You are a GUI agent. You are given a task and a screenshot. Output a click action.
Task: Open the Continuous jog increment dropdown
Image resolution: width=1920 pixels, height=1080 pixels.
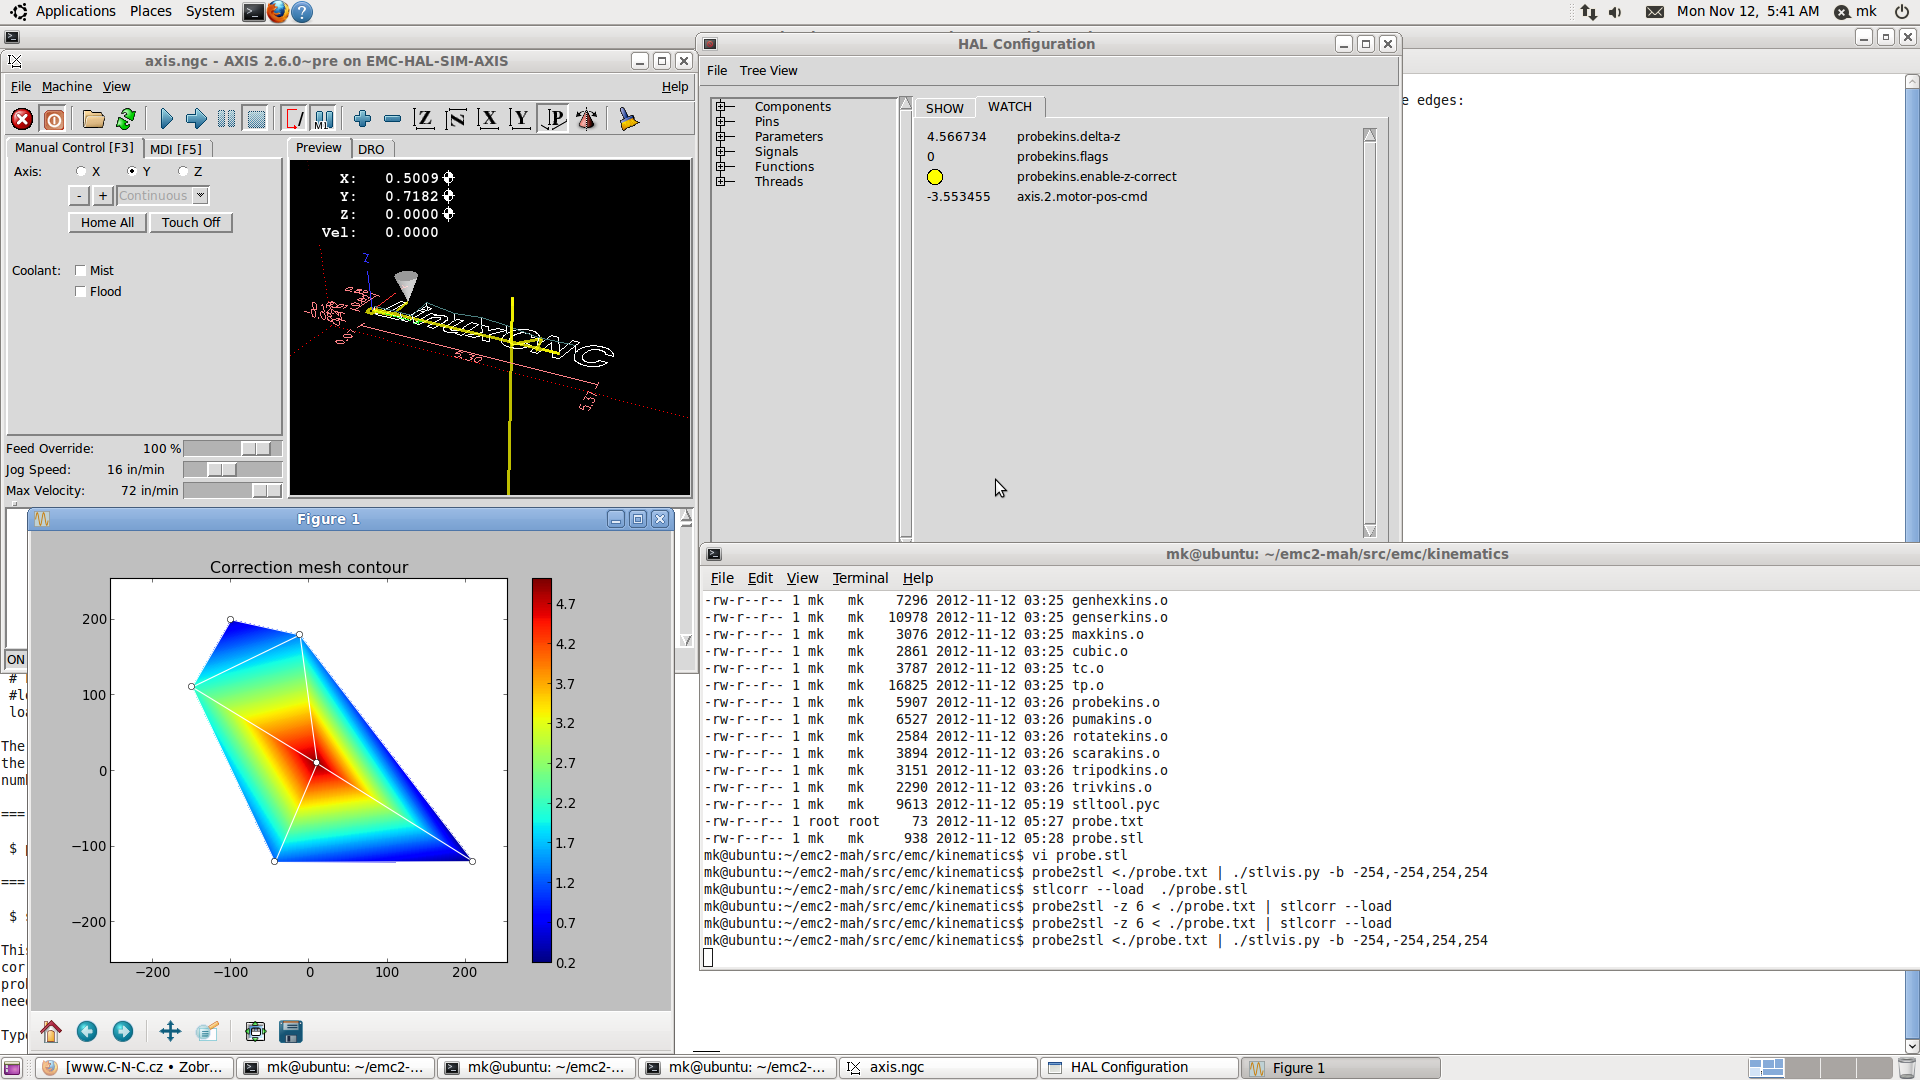tap(200, 196)
